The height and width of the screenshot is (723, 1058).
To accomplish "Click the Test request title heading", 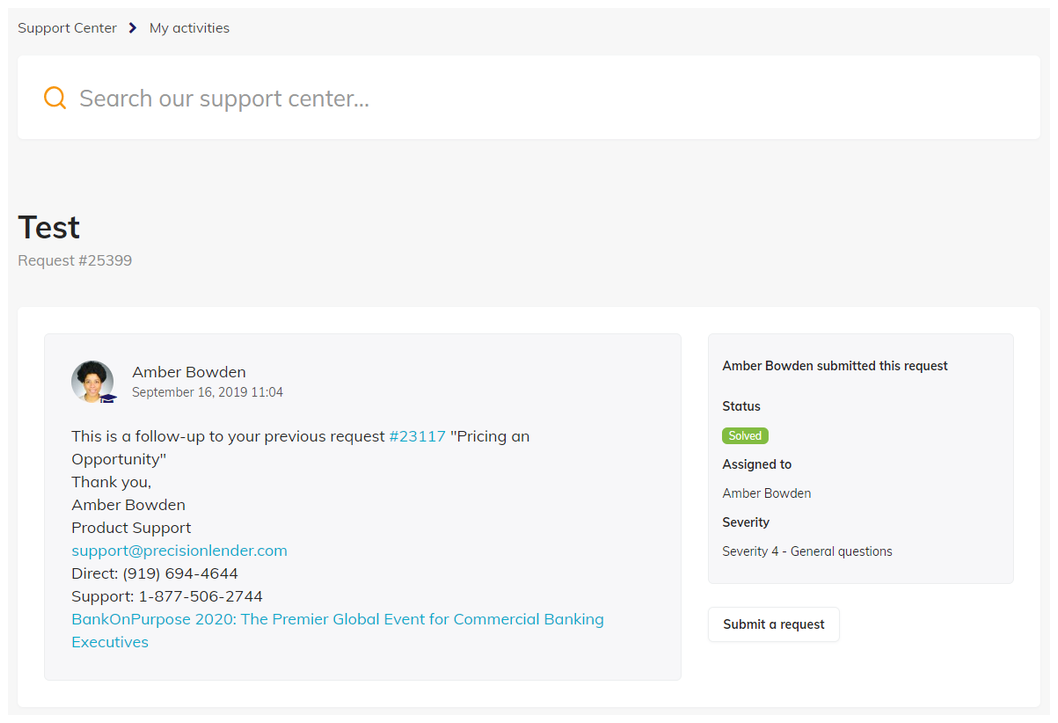I will tap(49, 228).
